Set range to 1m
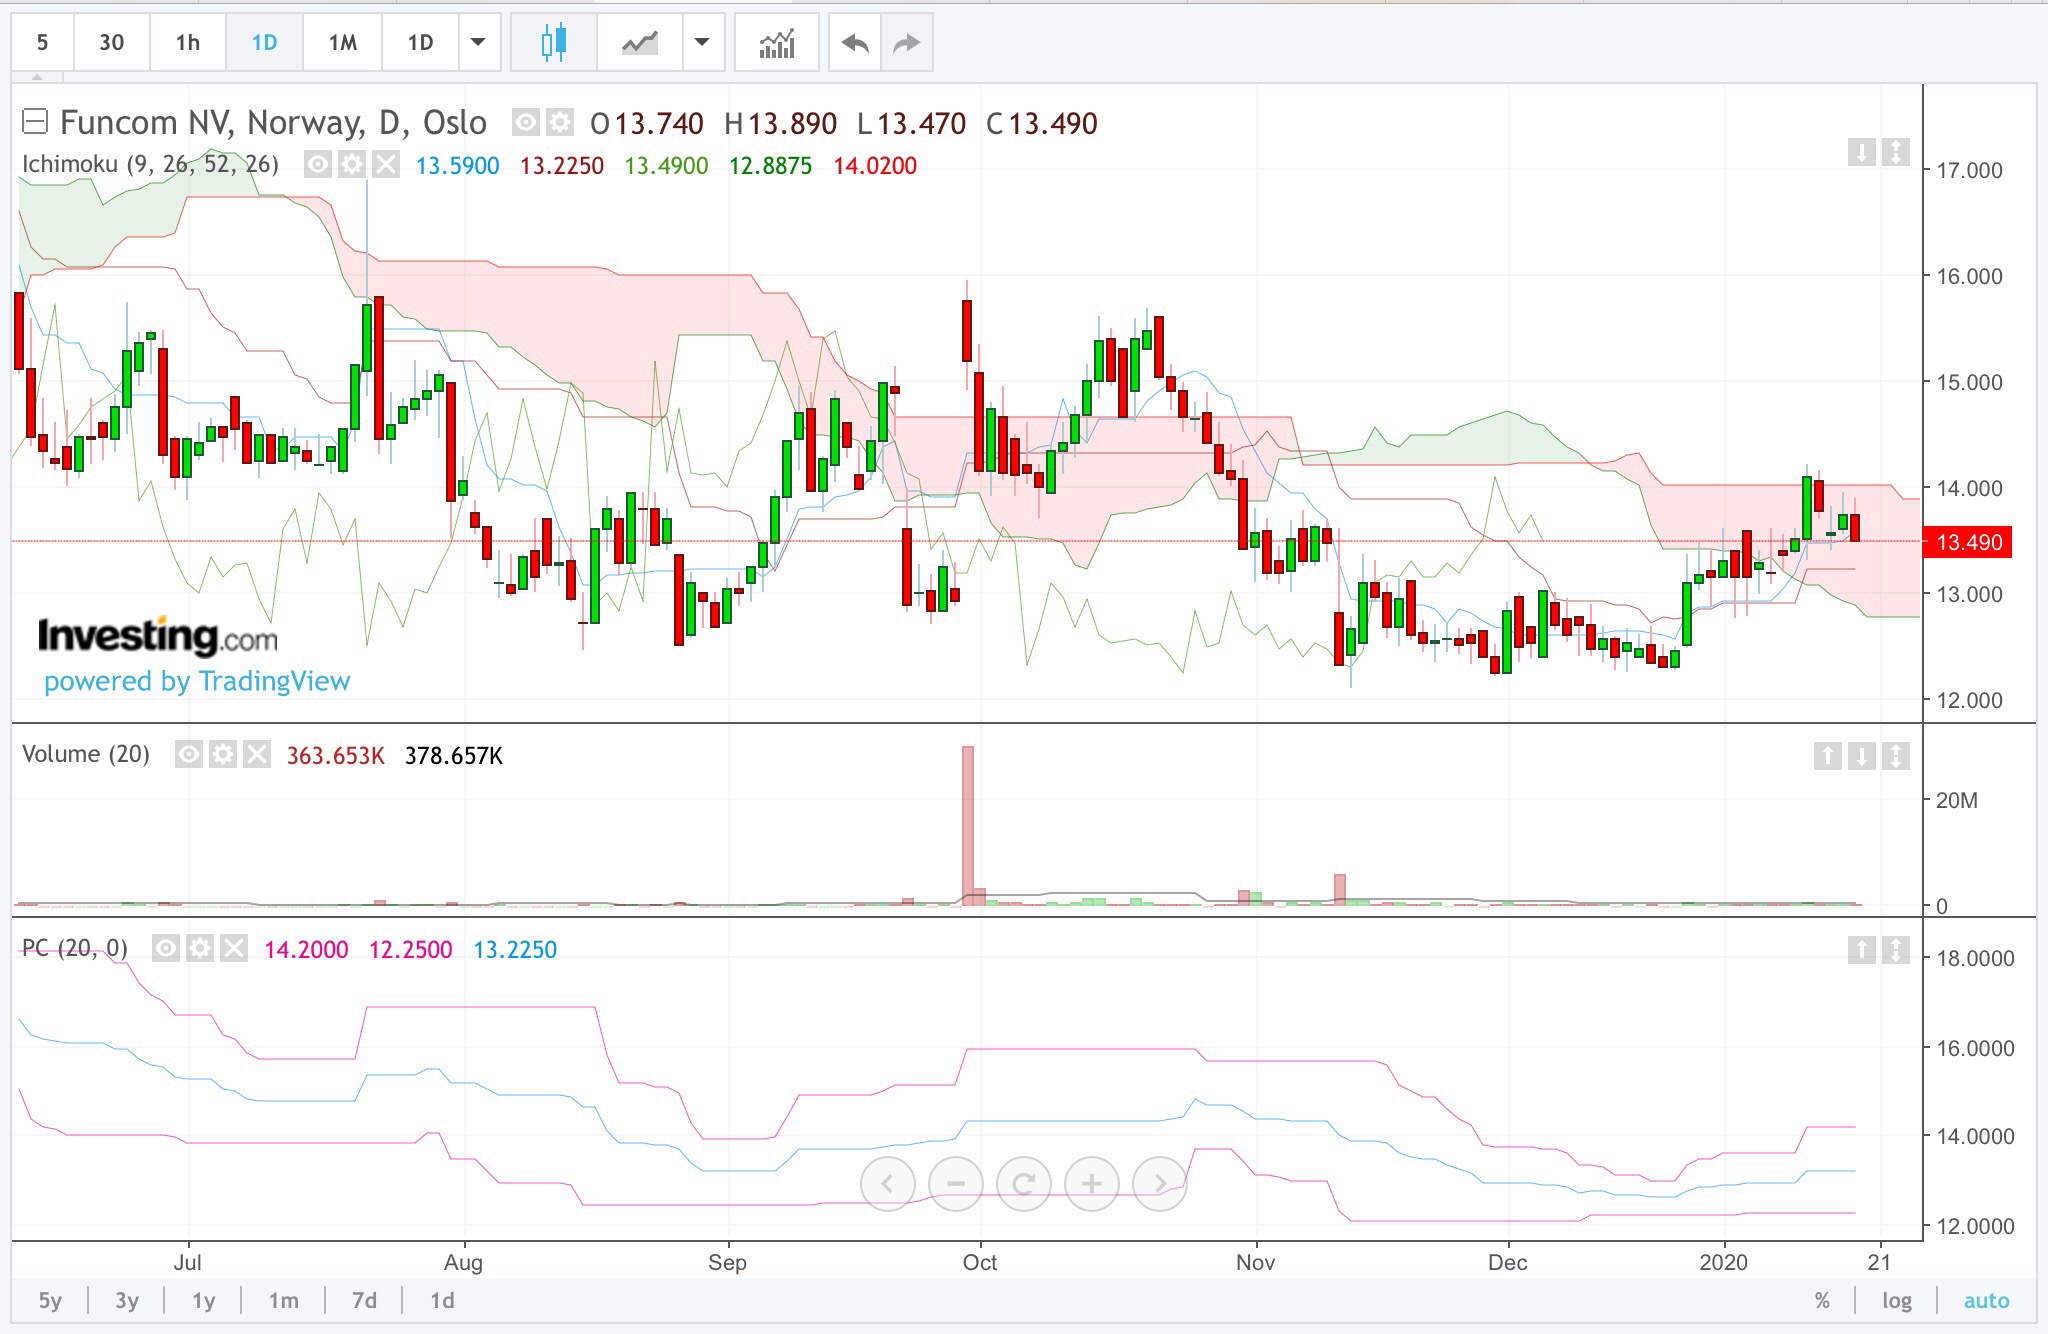Viewport: 2048px width, 1334px height. [x=284, y=1300]
